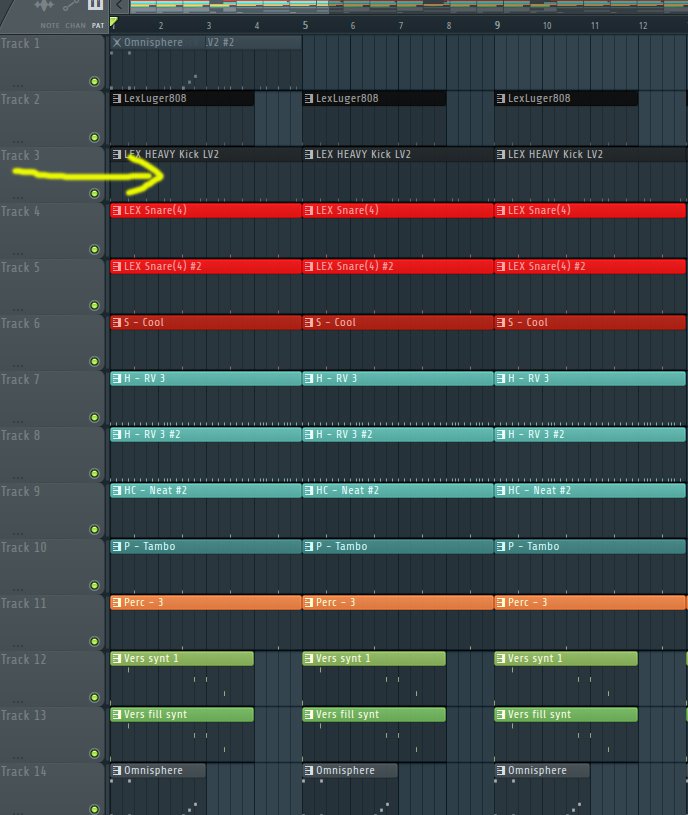Open clip menu icon of LexLuger808 at bar 5
688x815 pixels.
(309, 98)
